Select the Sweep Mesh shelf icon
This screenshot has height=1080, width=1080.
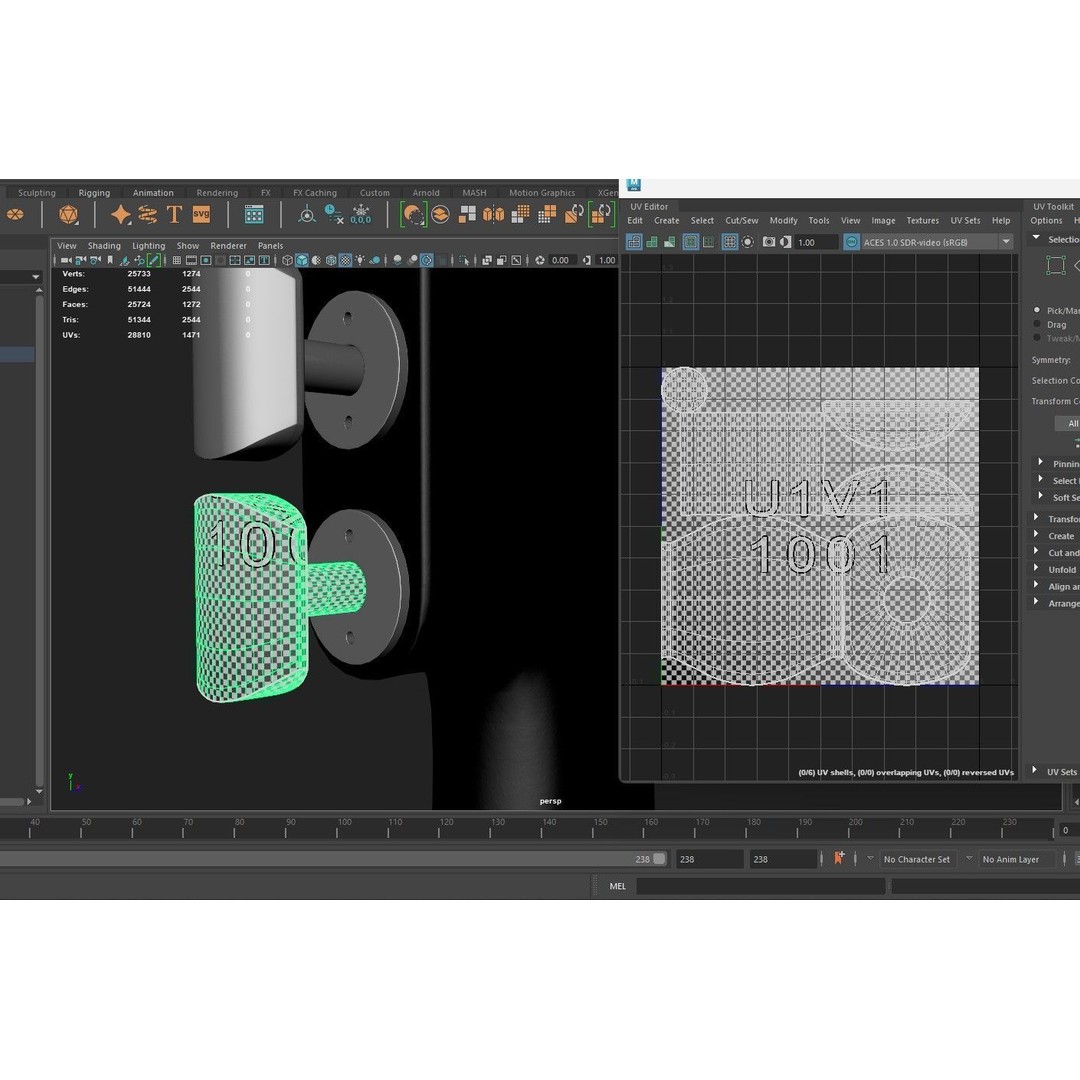click(147, 214)
